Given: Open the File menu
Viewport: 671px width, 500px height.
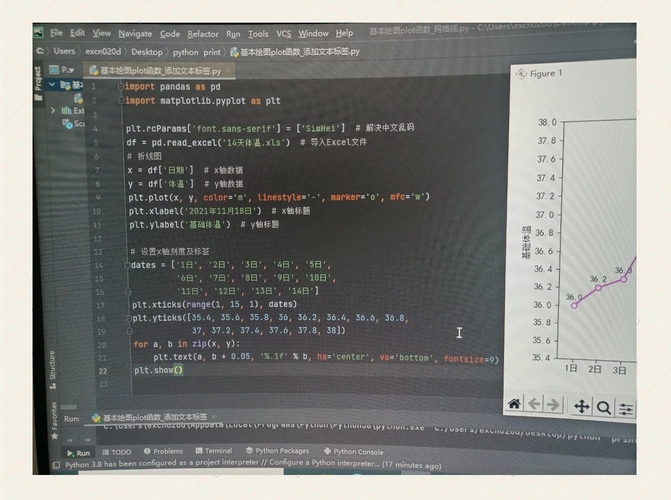Looking at the screenshot, I should (x=56, y=33).
